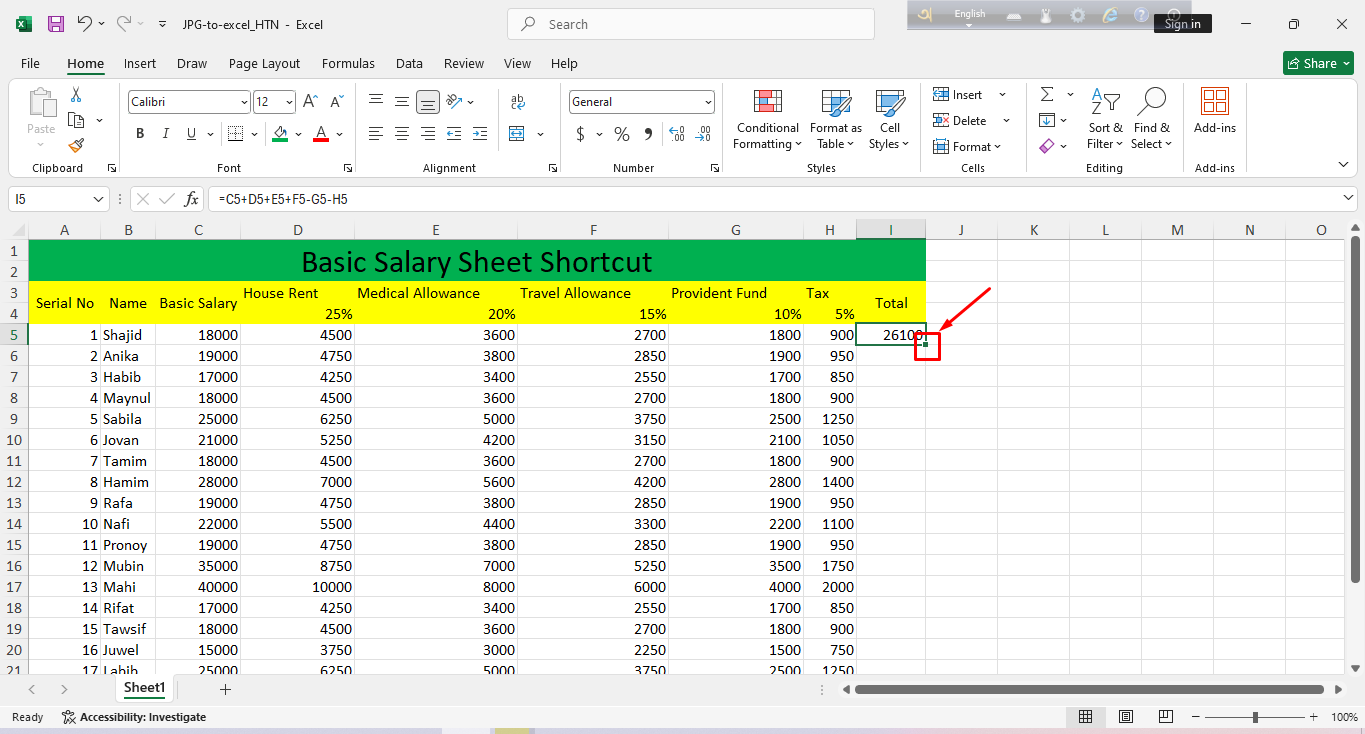Viewport: 1365px width, 734px height.
Task: Click the AutoSum sigma icon
Action: coord(1047,94)
